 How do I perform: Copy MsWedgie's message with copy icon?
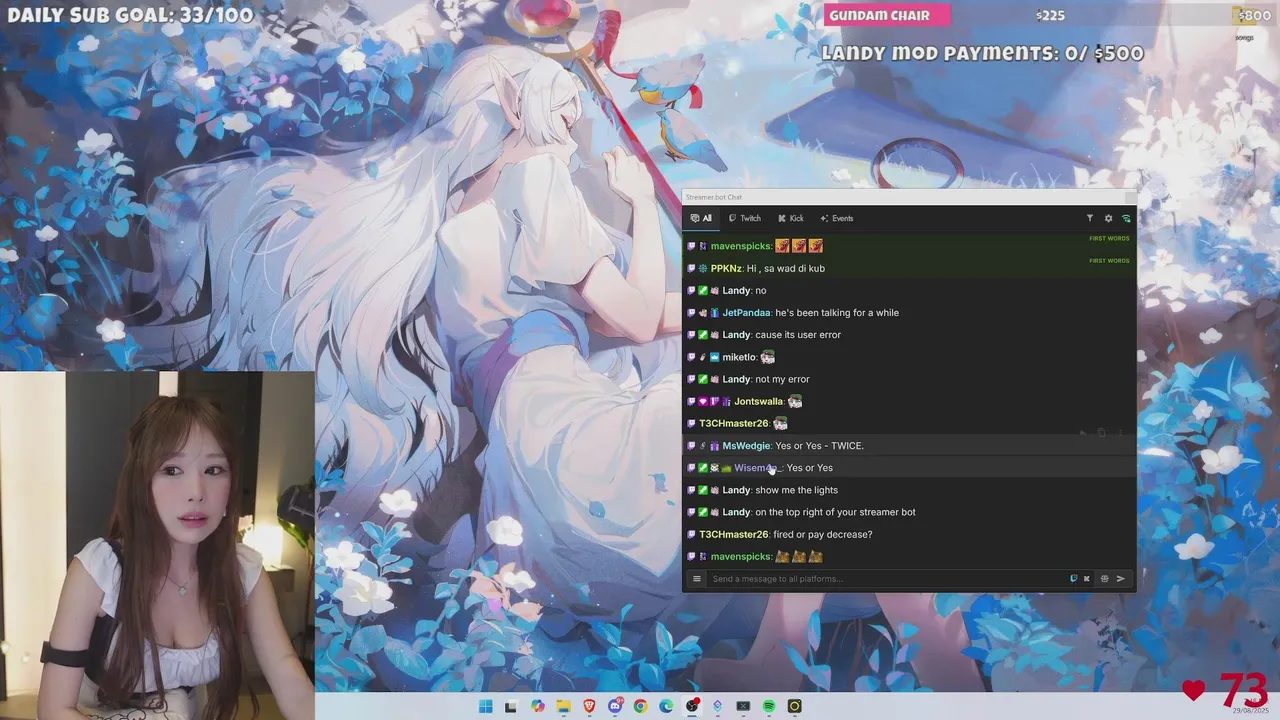pyautogui.click(x=1101, y=433)
